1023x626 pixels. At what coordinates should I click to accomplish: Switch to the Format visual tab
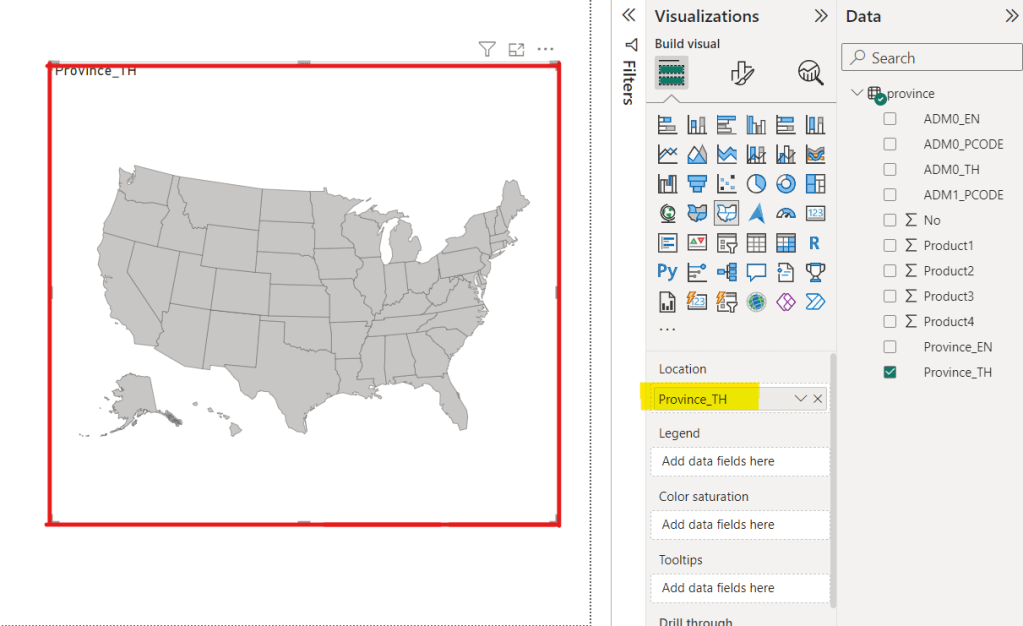[x=741, y=73]
